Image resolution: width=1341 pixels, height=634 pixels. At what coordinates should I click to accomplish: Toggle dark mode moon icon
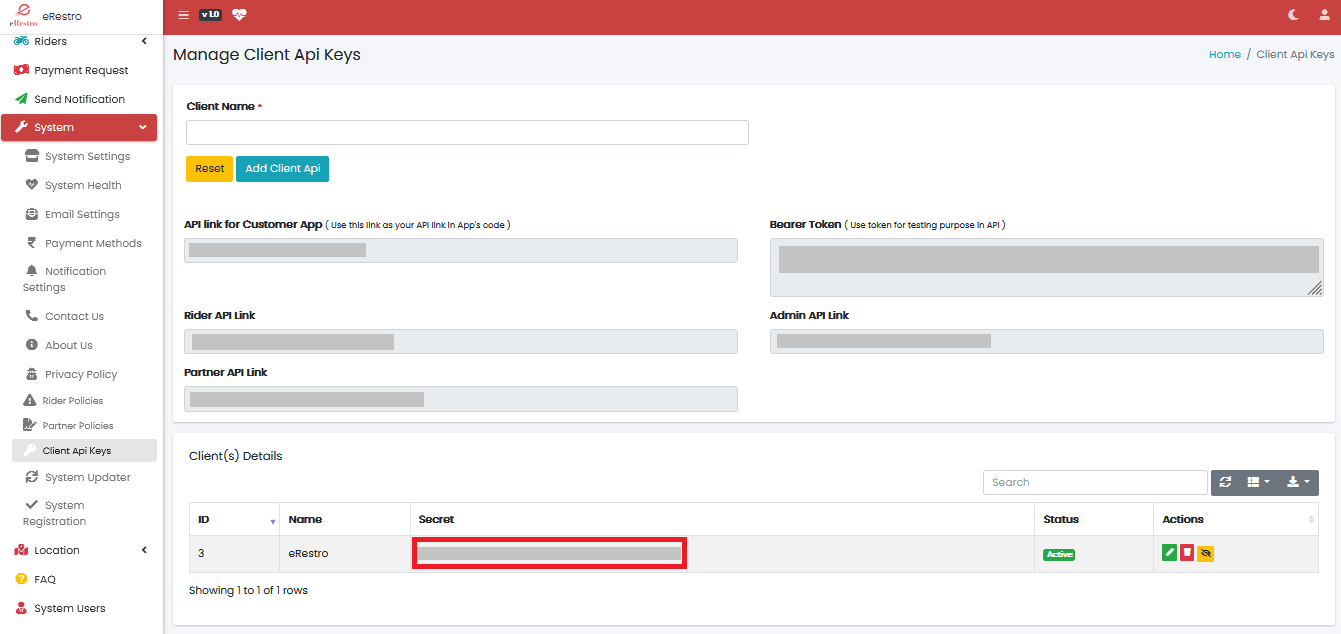tap(1294, 15)
